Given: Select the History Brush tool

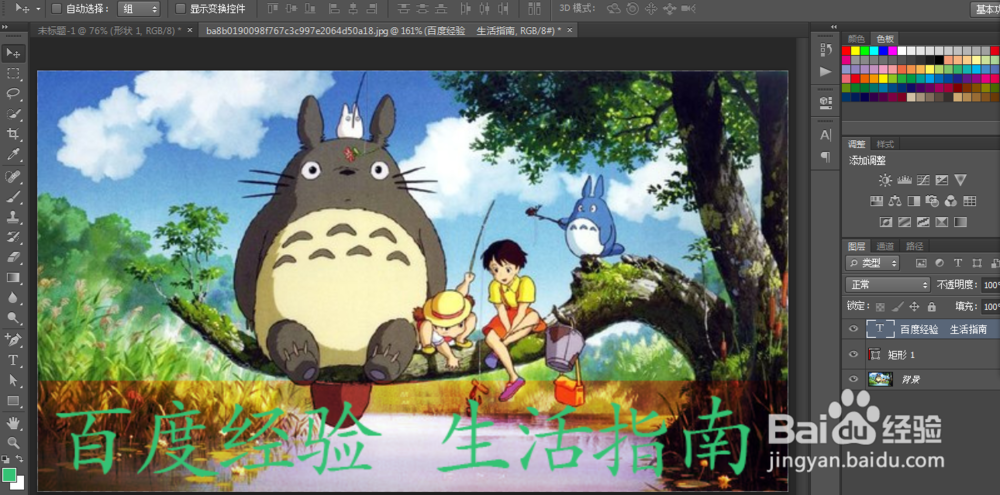Looking at the screenshot, I should 13,237.
